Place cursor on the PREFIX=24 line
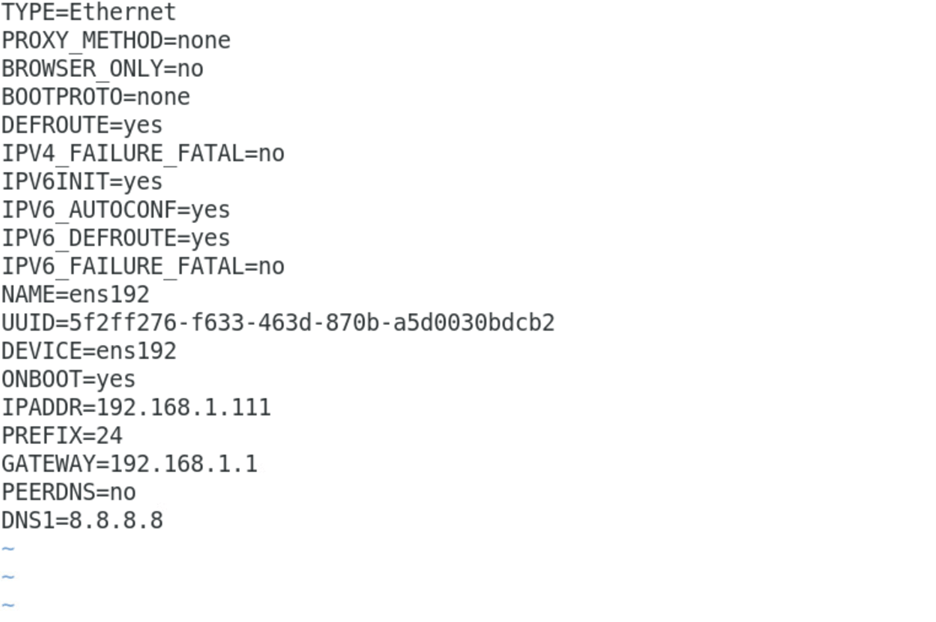 (61, 436)
